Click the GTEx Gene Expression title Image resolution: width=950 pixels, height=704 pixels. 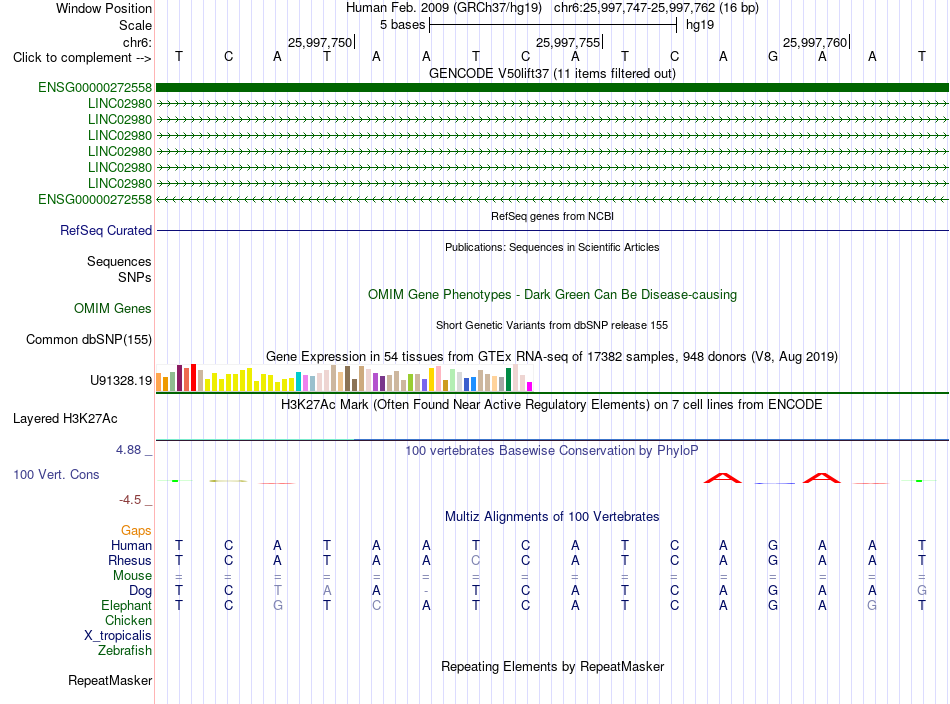click(x=552, y=356)
